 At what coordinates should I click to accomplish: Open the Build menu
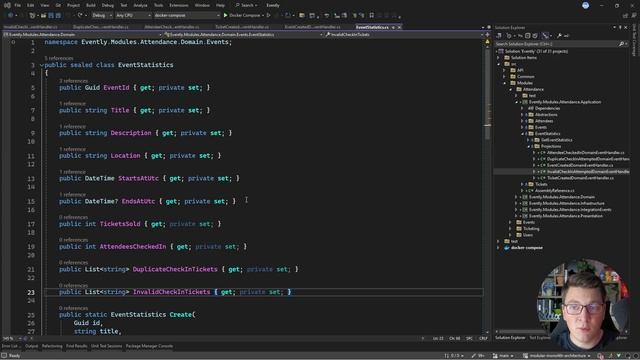pyautogui.click(x=91, y=5)
